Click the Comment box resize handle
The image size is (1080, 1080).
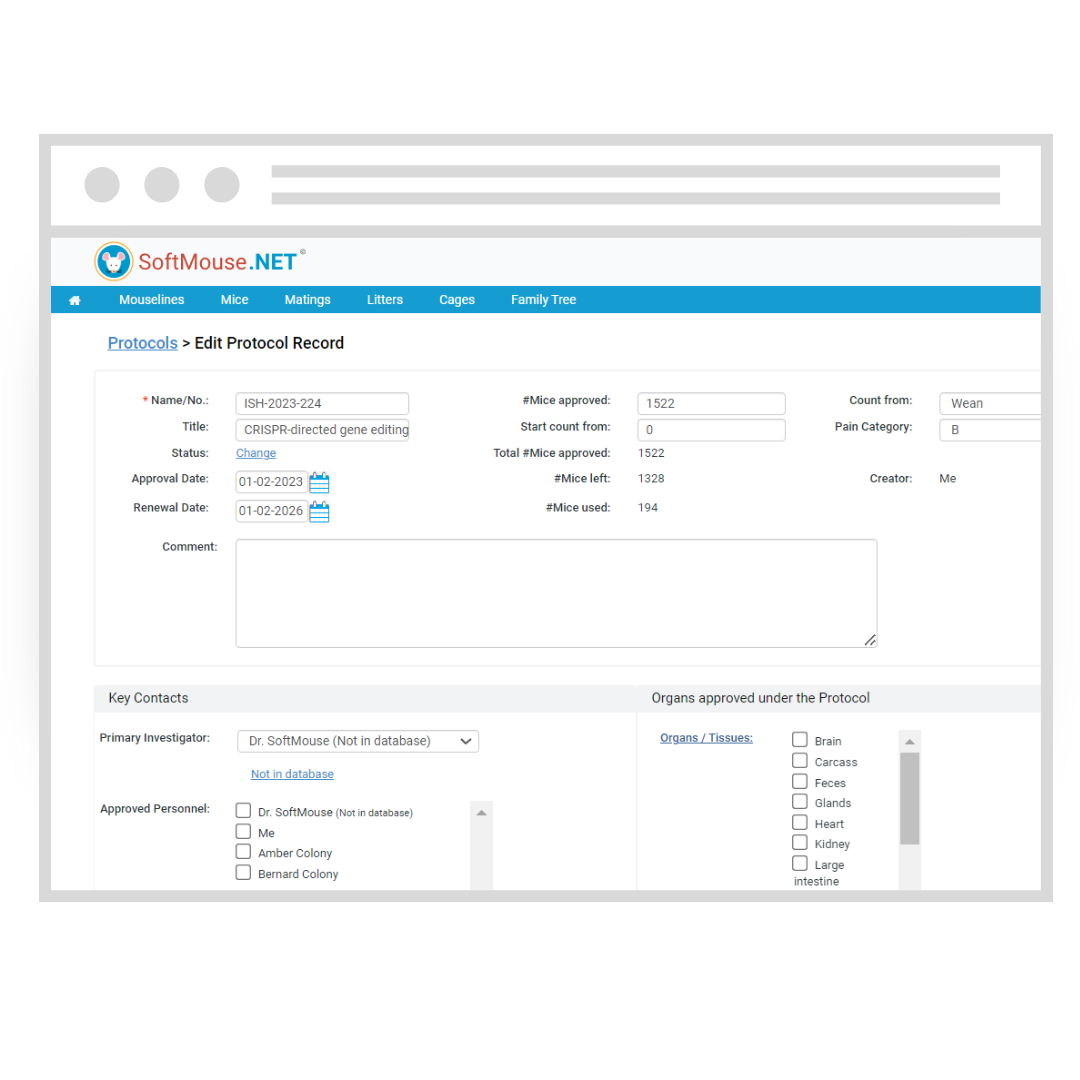tap(870, 641)
